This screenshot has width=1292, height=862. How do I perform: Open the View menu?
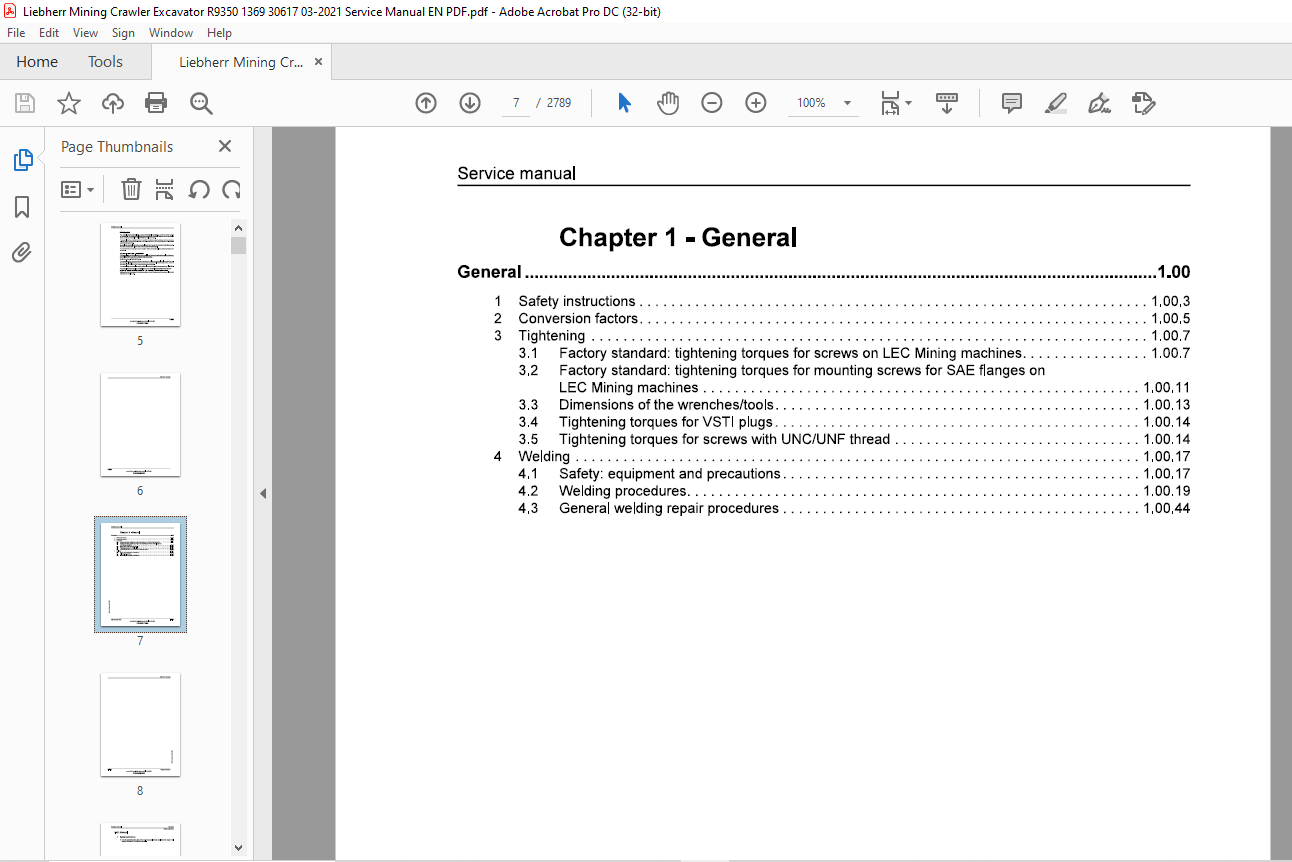[x=85, y=33]
